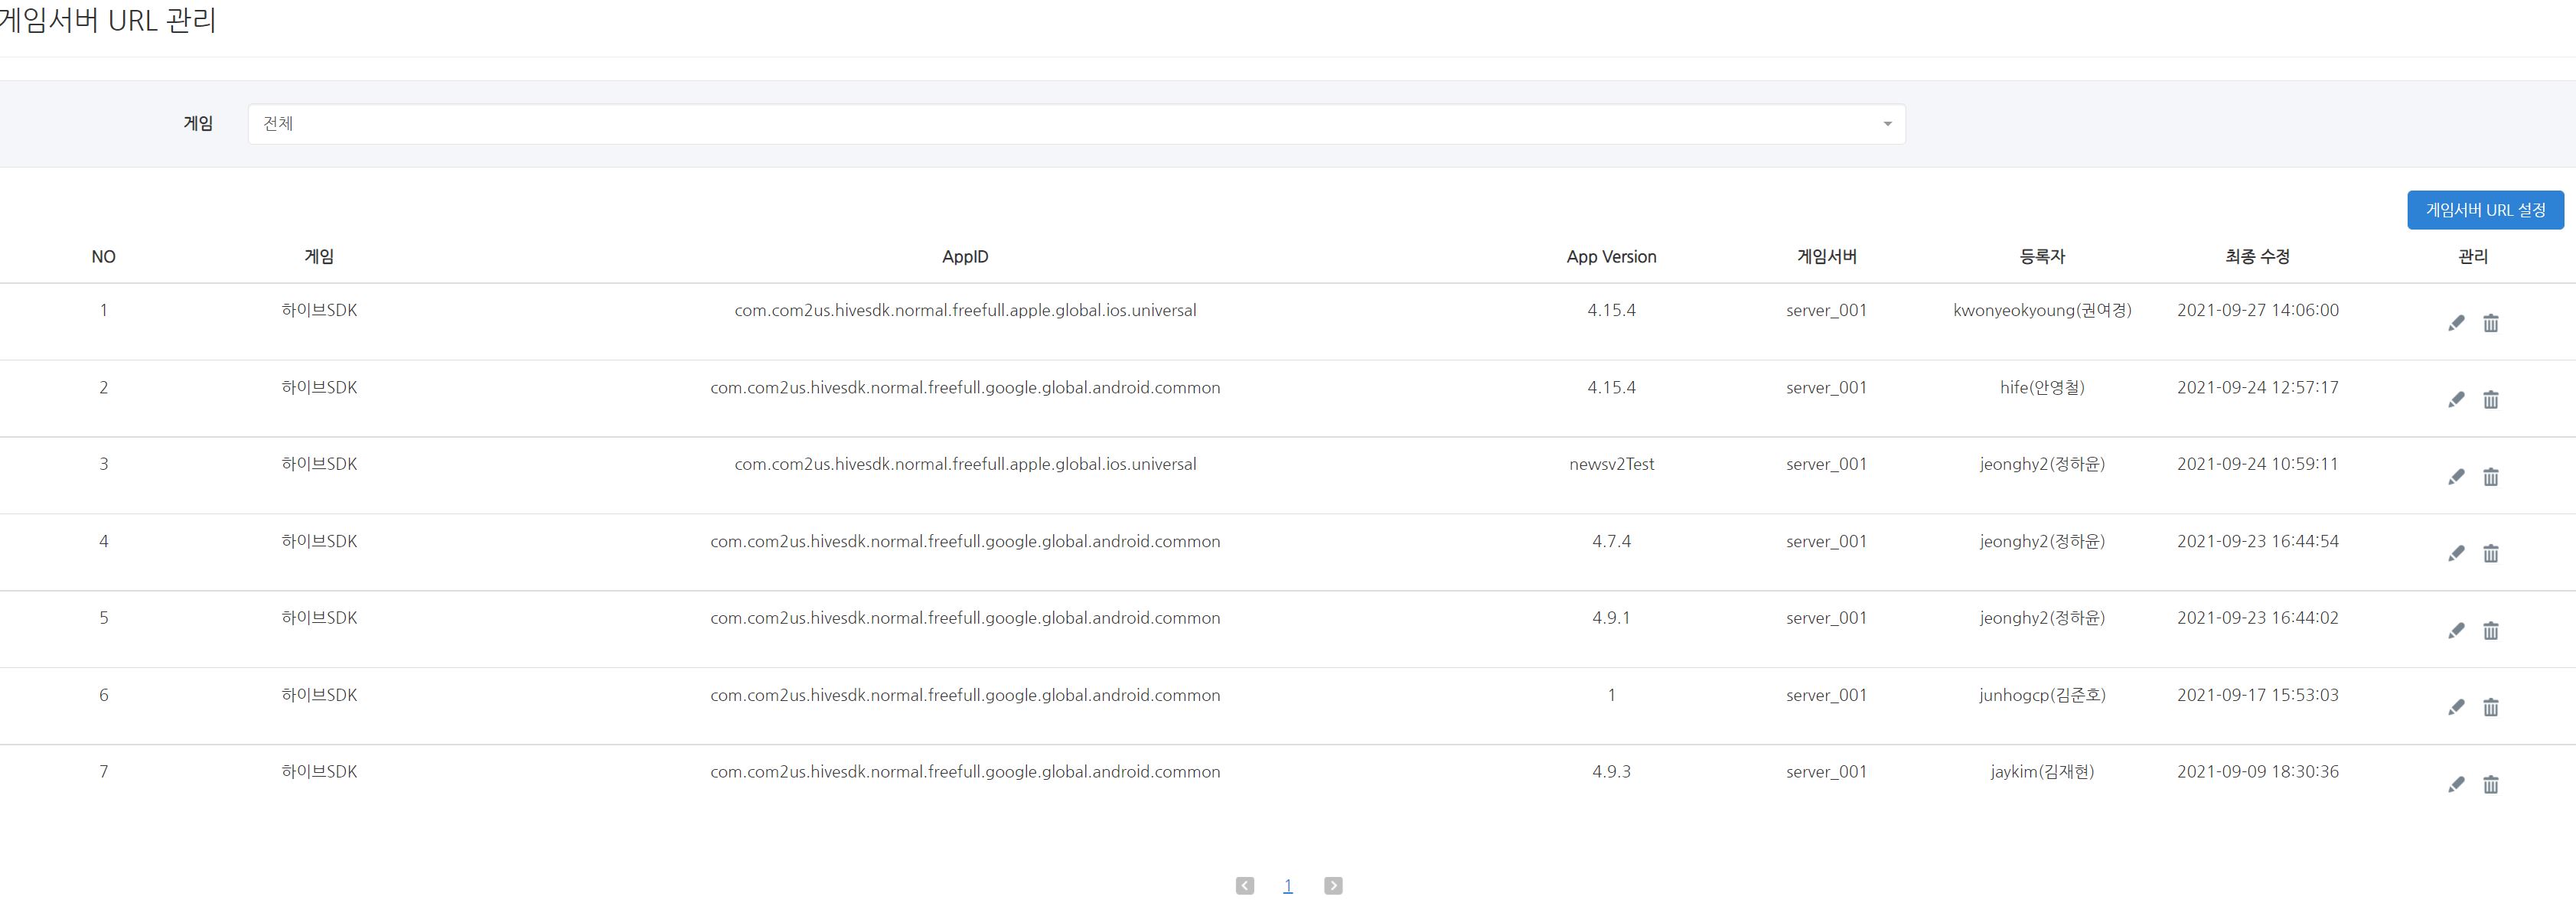Click the 최종 수정 column header
This screenshot has width=2576, height=916.
pyautogui.click(x=2258, y=257)
